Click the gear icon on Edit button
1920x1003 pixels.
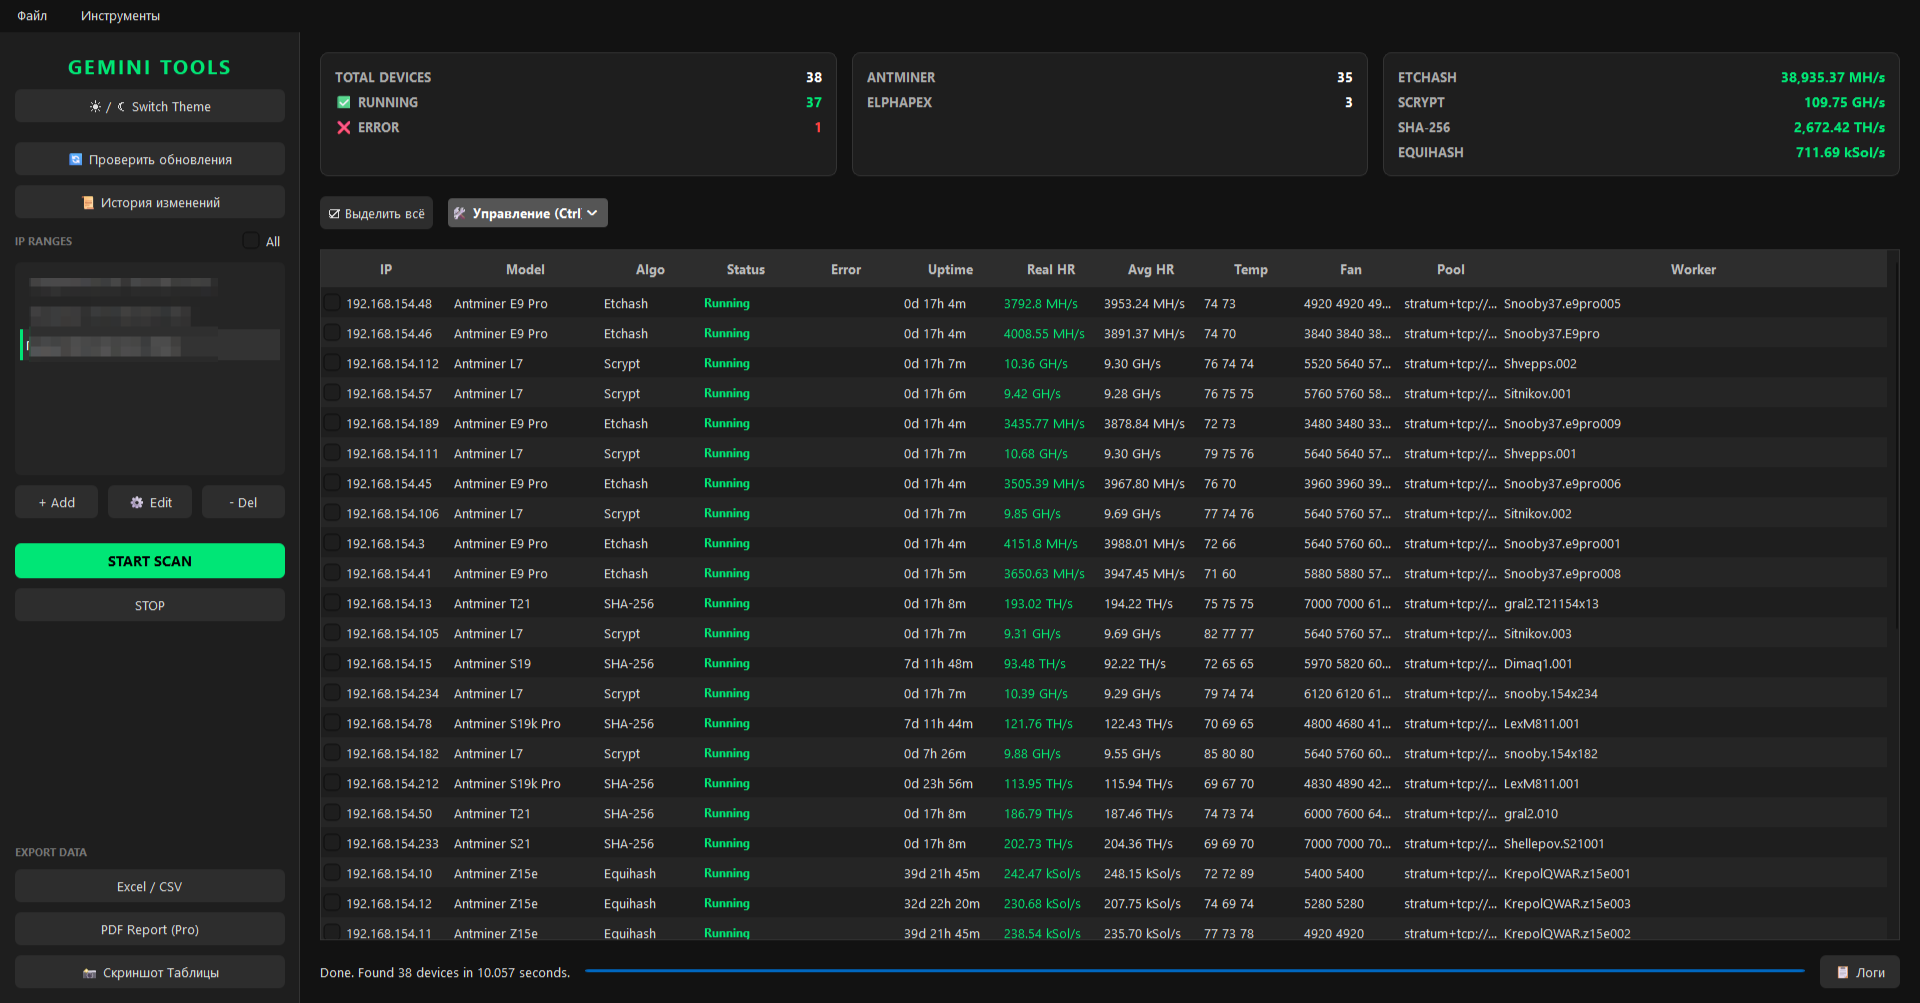pos(137,503)
